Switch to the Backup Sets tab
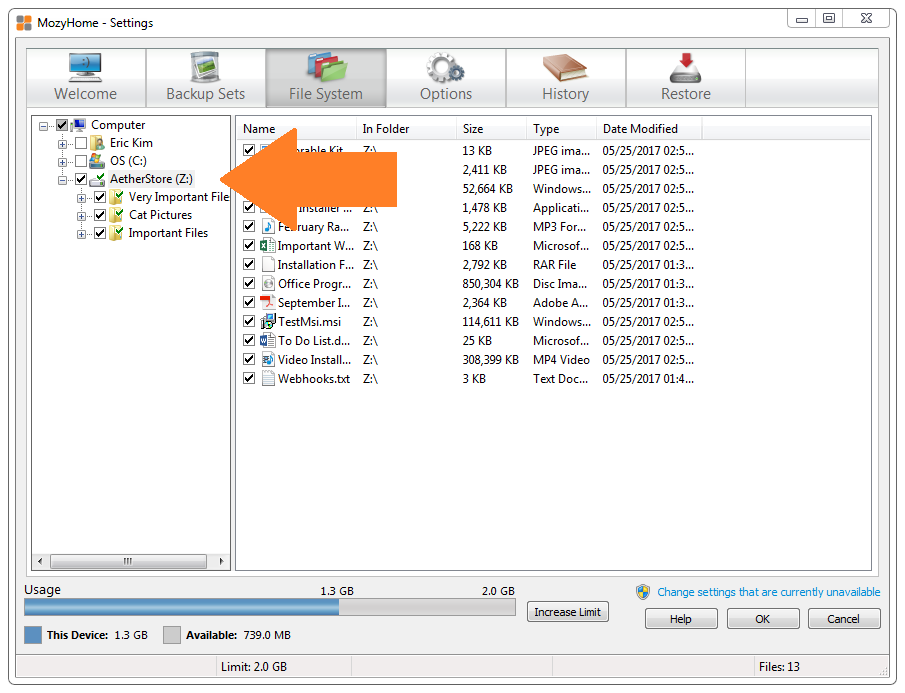This screenshot has width=905, height=693. [205, 78]
